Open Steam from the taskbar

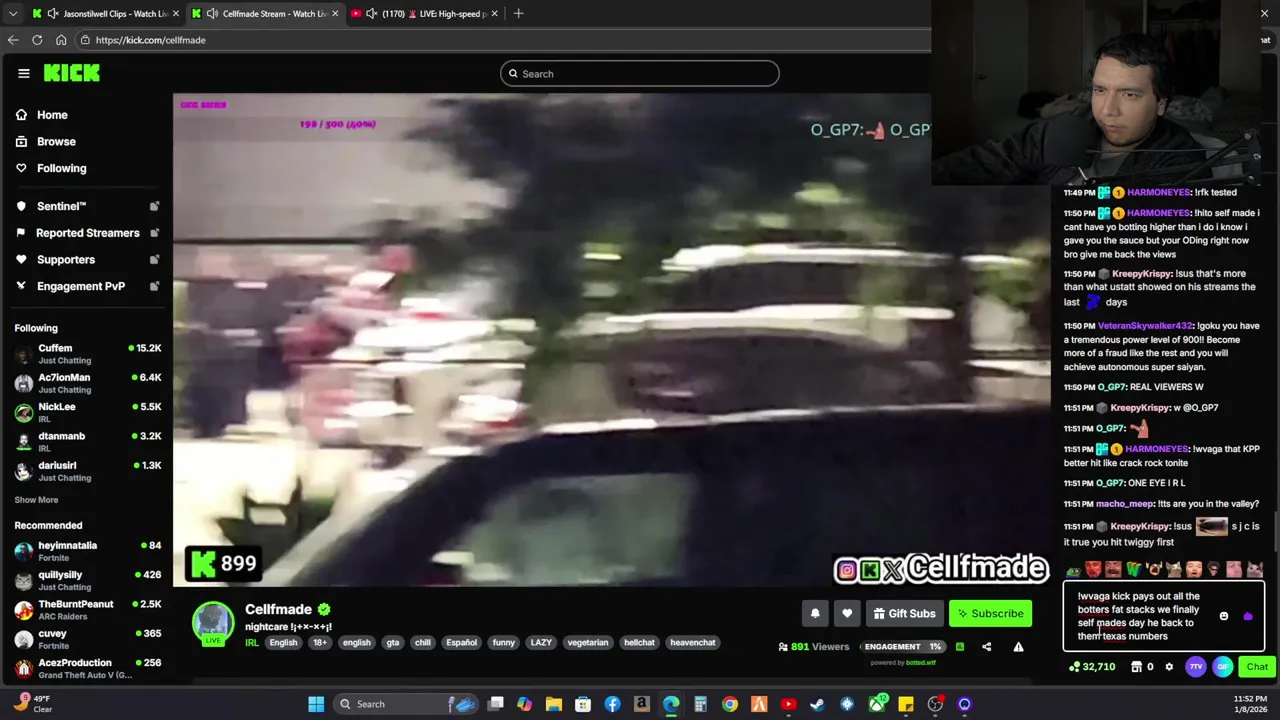pyautogui.click(x=818, y=704)
